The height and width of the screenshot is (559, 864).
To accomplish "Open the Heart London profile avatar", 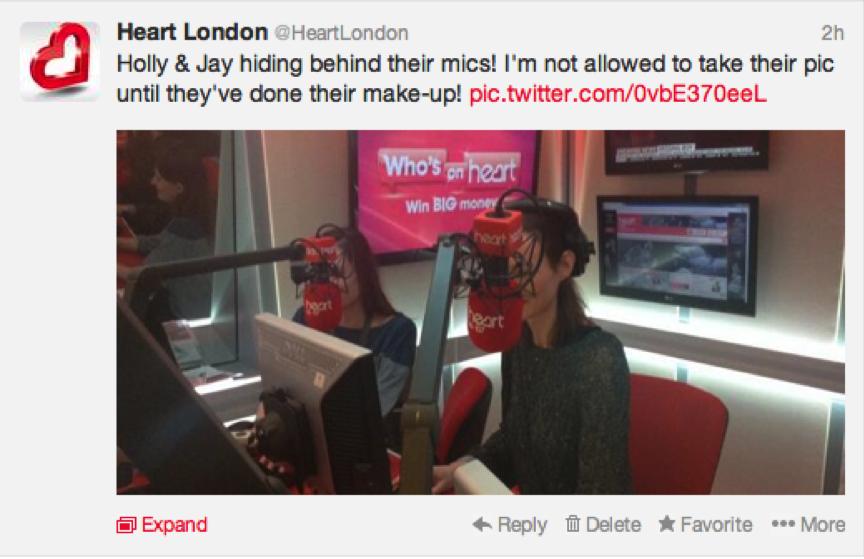I will 60,61.
